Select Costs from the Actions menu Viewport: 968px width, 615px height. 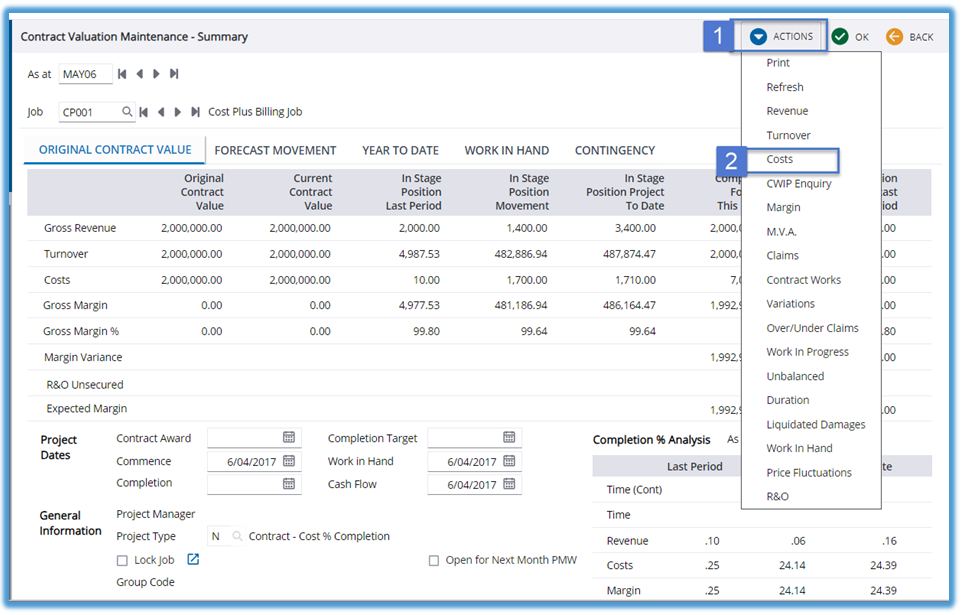[780, 159]
